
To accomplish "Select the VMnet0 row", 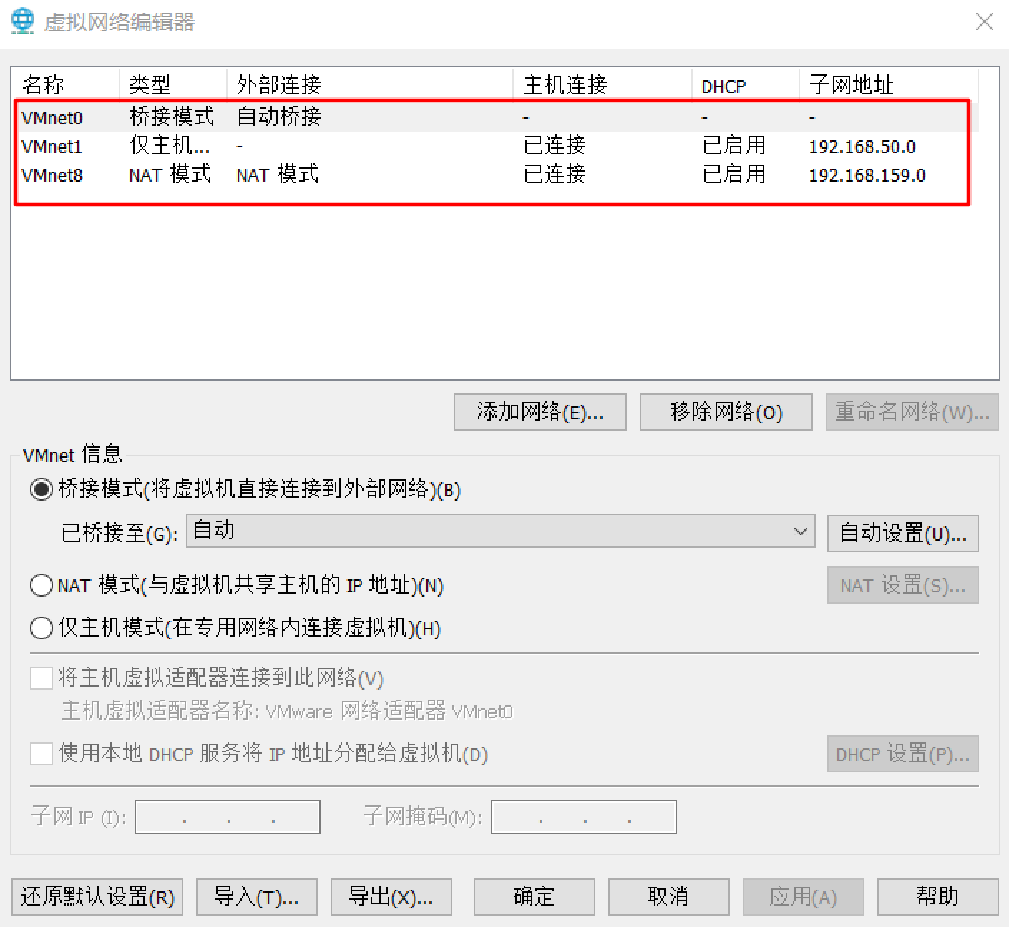I will pyautogui.click(x=495, y=117).
